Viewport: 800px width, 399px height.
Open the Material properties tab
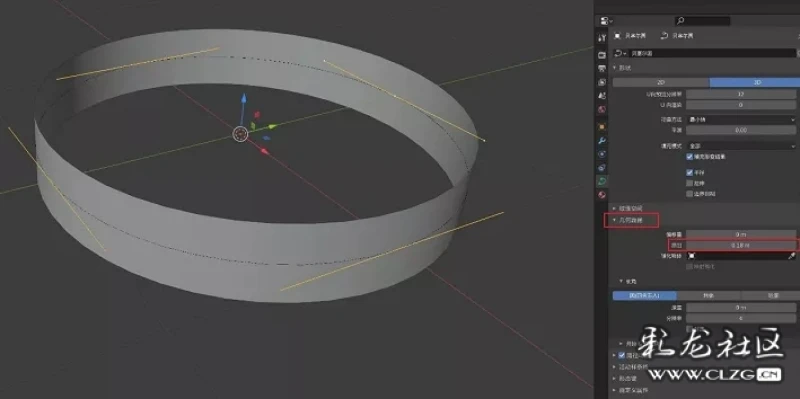pyautogui.click(x=602, y=194)
